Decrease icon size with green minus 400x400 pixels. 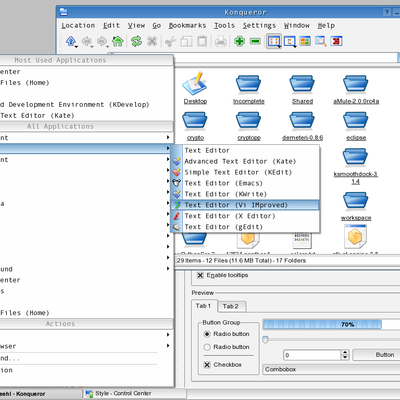(x=255, y=41)
